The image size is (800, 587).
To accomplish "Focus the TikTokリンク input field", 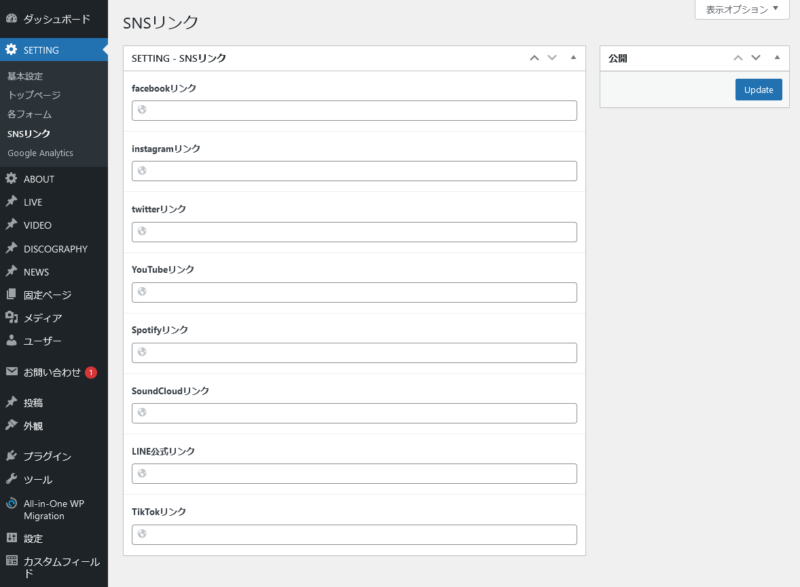I will pos(354,535).
